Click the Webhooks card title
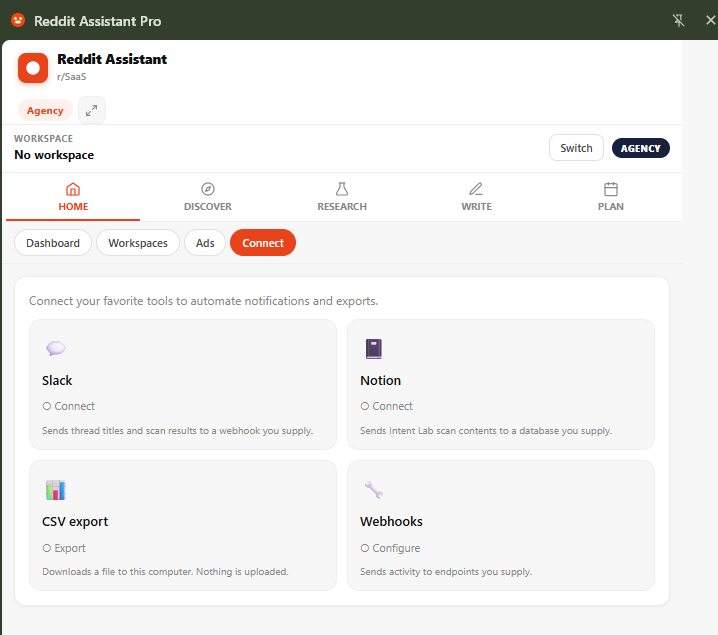This screenshot has width=718, height=635. [392, 521]
